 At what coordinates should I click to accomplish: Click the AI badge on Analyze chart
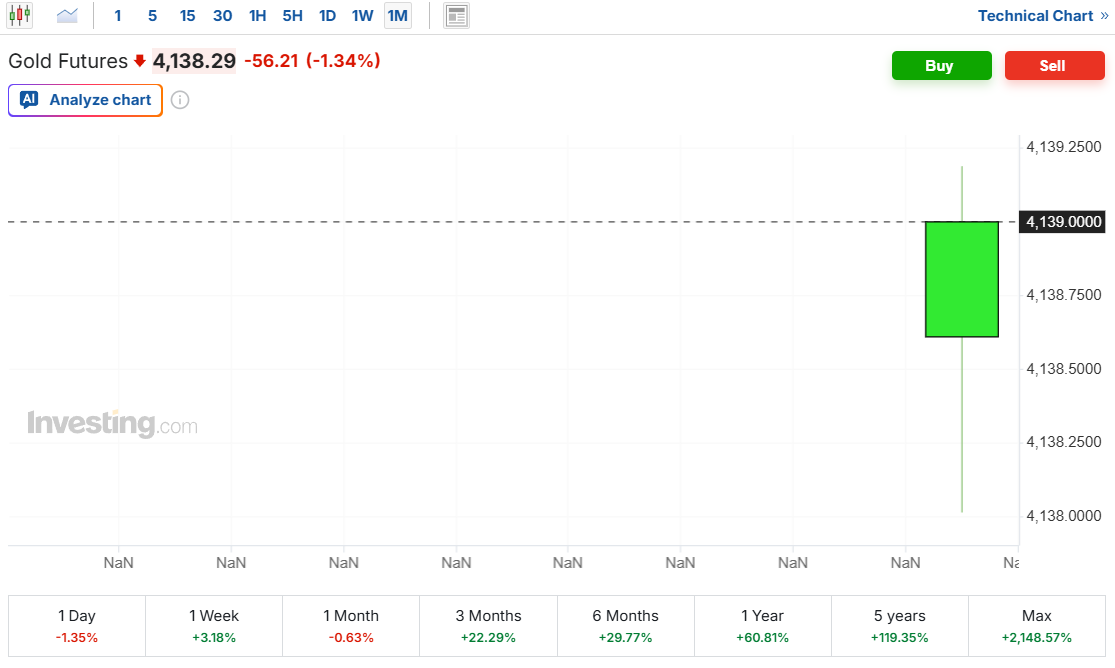pos(29,100)
